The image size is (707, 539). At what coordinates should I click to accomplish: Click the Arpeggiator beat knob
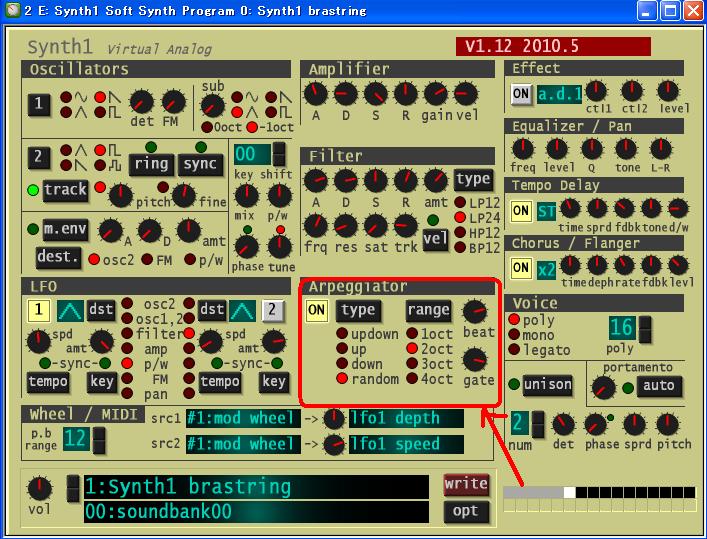point(475,311)
